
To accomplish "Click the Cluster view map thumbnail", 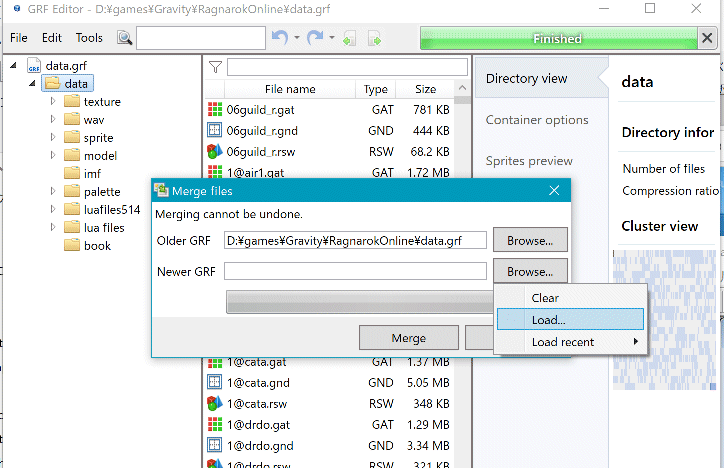I will pos(664,319).
